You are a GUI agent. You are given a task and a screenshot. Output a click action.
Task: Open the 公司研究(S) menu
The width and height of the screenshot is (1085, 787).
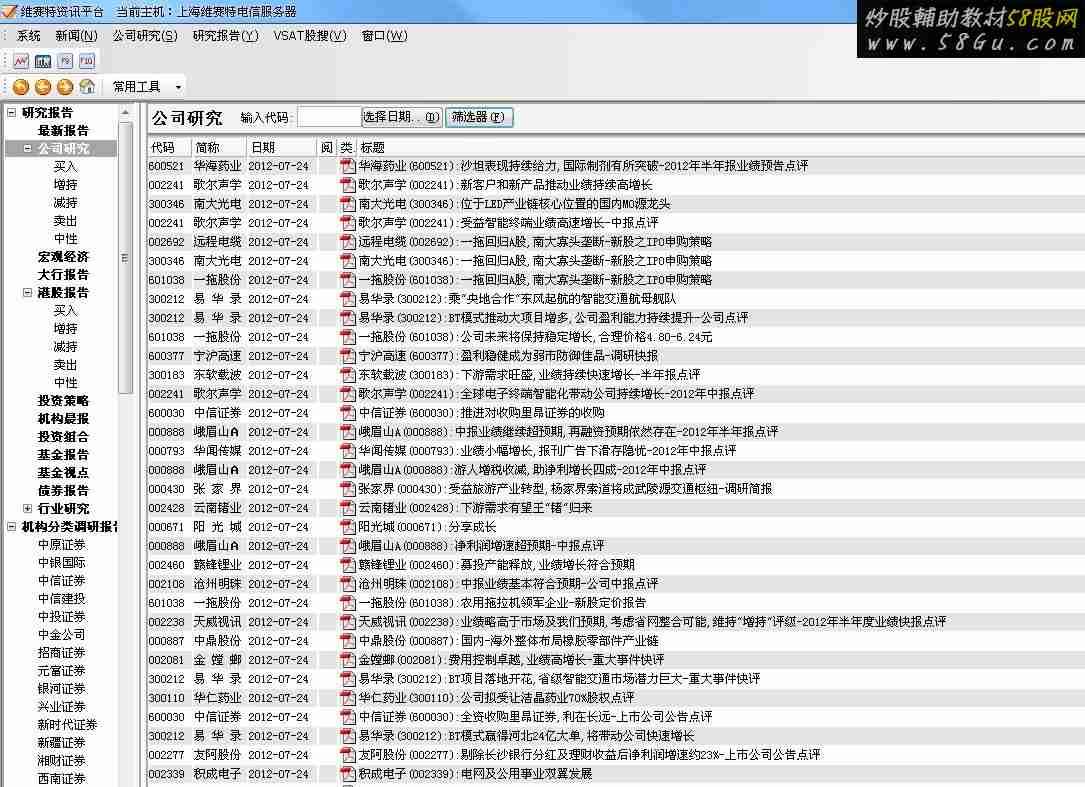tap(145, 36)
